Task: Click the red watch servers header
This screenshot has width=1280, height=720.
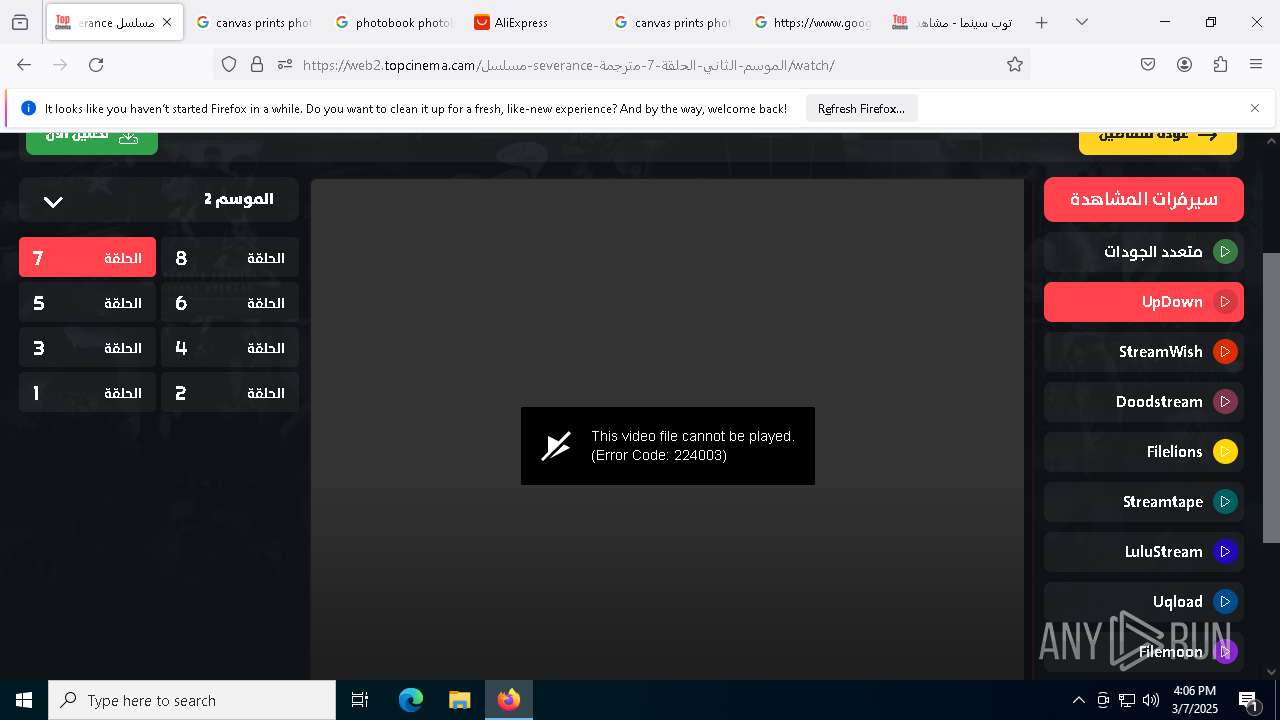Action: coord(1144,199)
